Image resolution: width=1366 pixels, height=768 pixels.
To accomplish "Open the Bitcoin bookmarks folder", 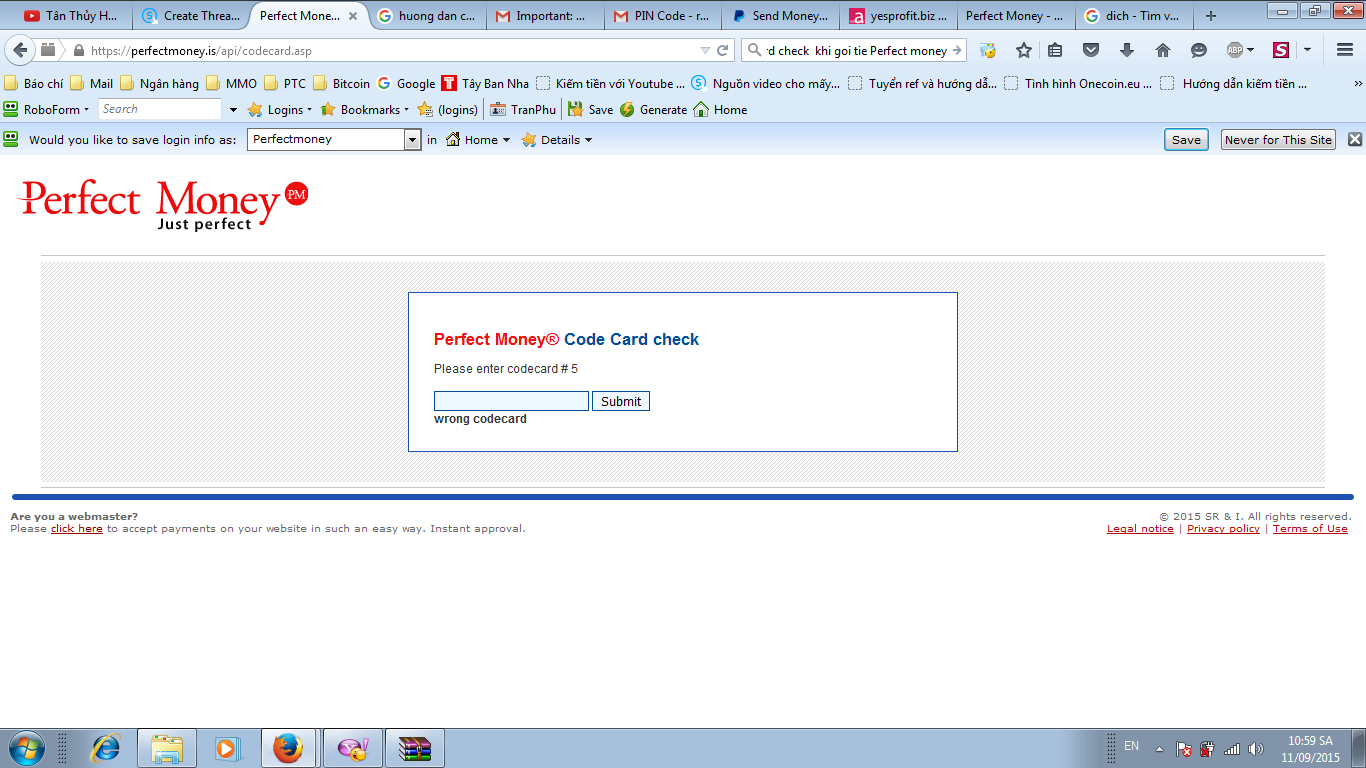I will point(341,84).
